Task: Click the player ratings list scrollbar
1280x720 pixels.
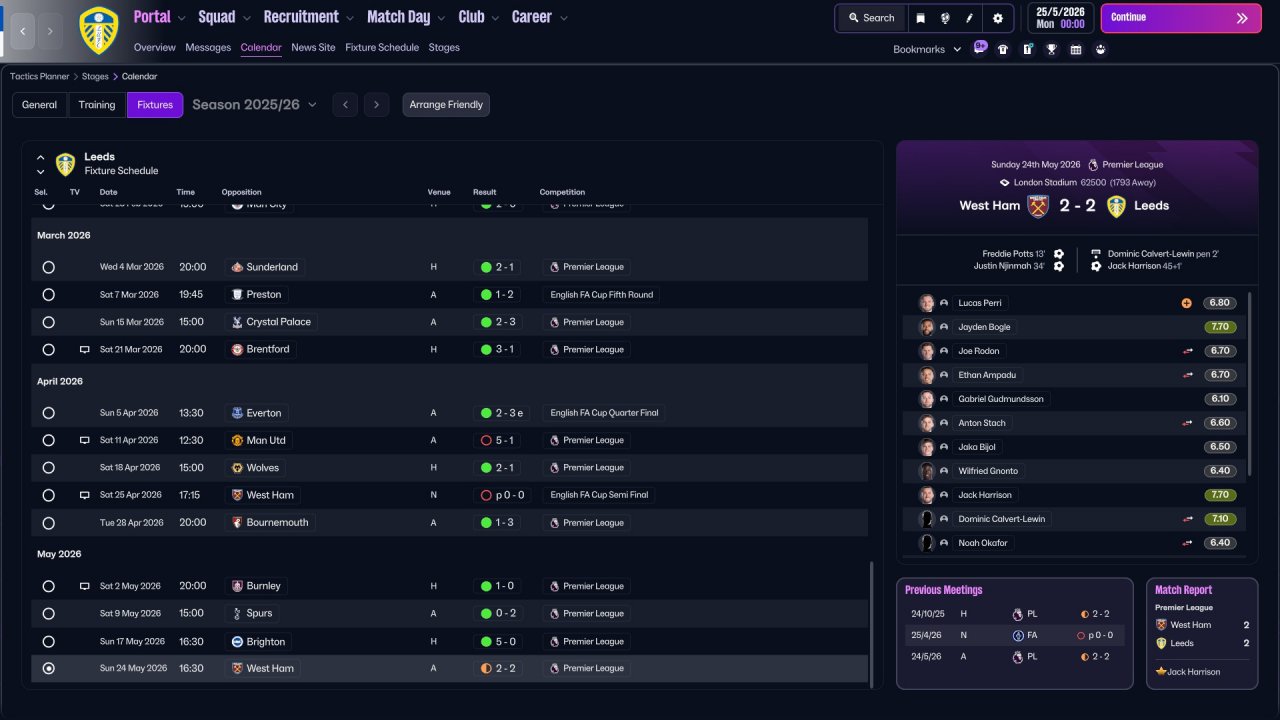Action: click(1250, 384)
